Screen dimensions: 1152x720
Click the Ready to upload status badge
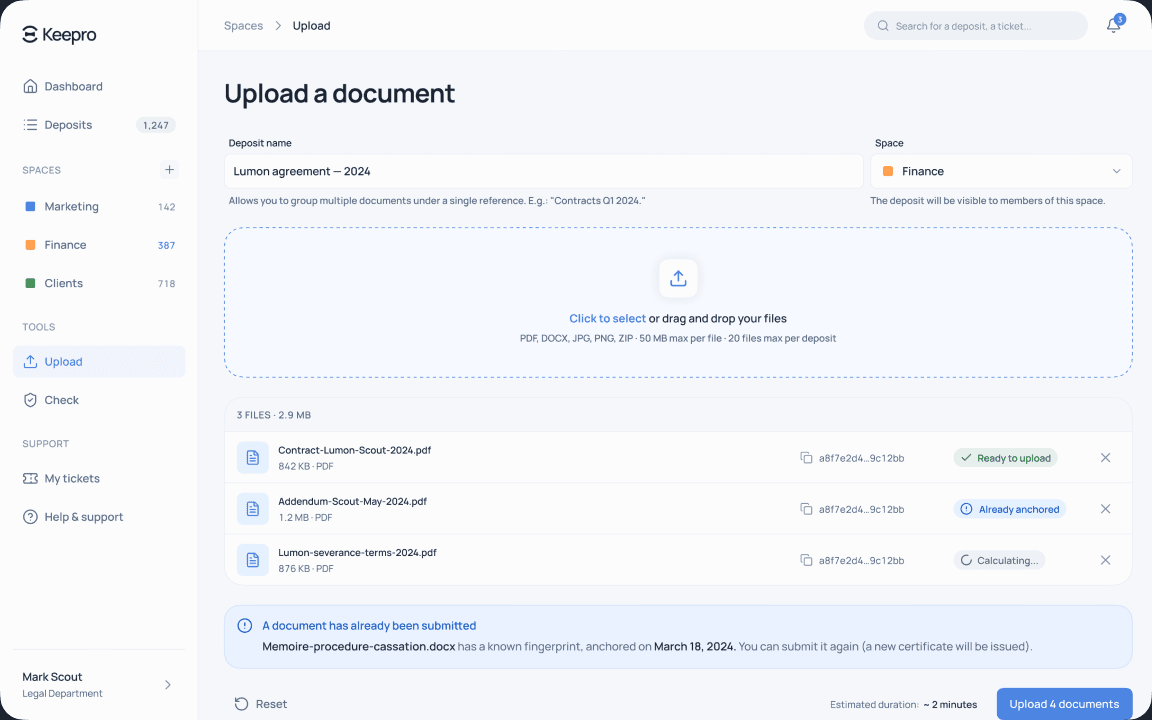(x=1005, y=458)
